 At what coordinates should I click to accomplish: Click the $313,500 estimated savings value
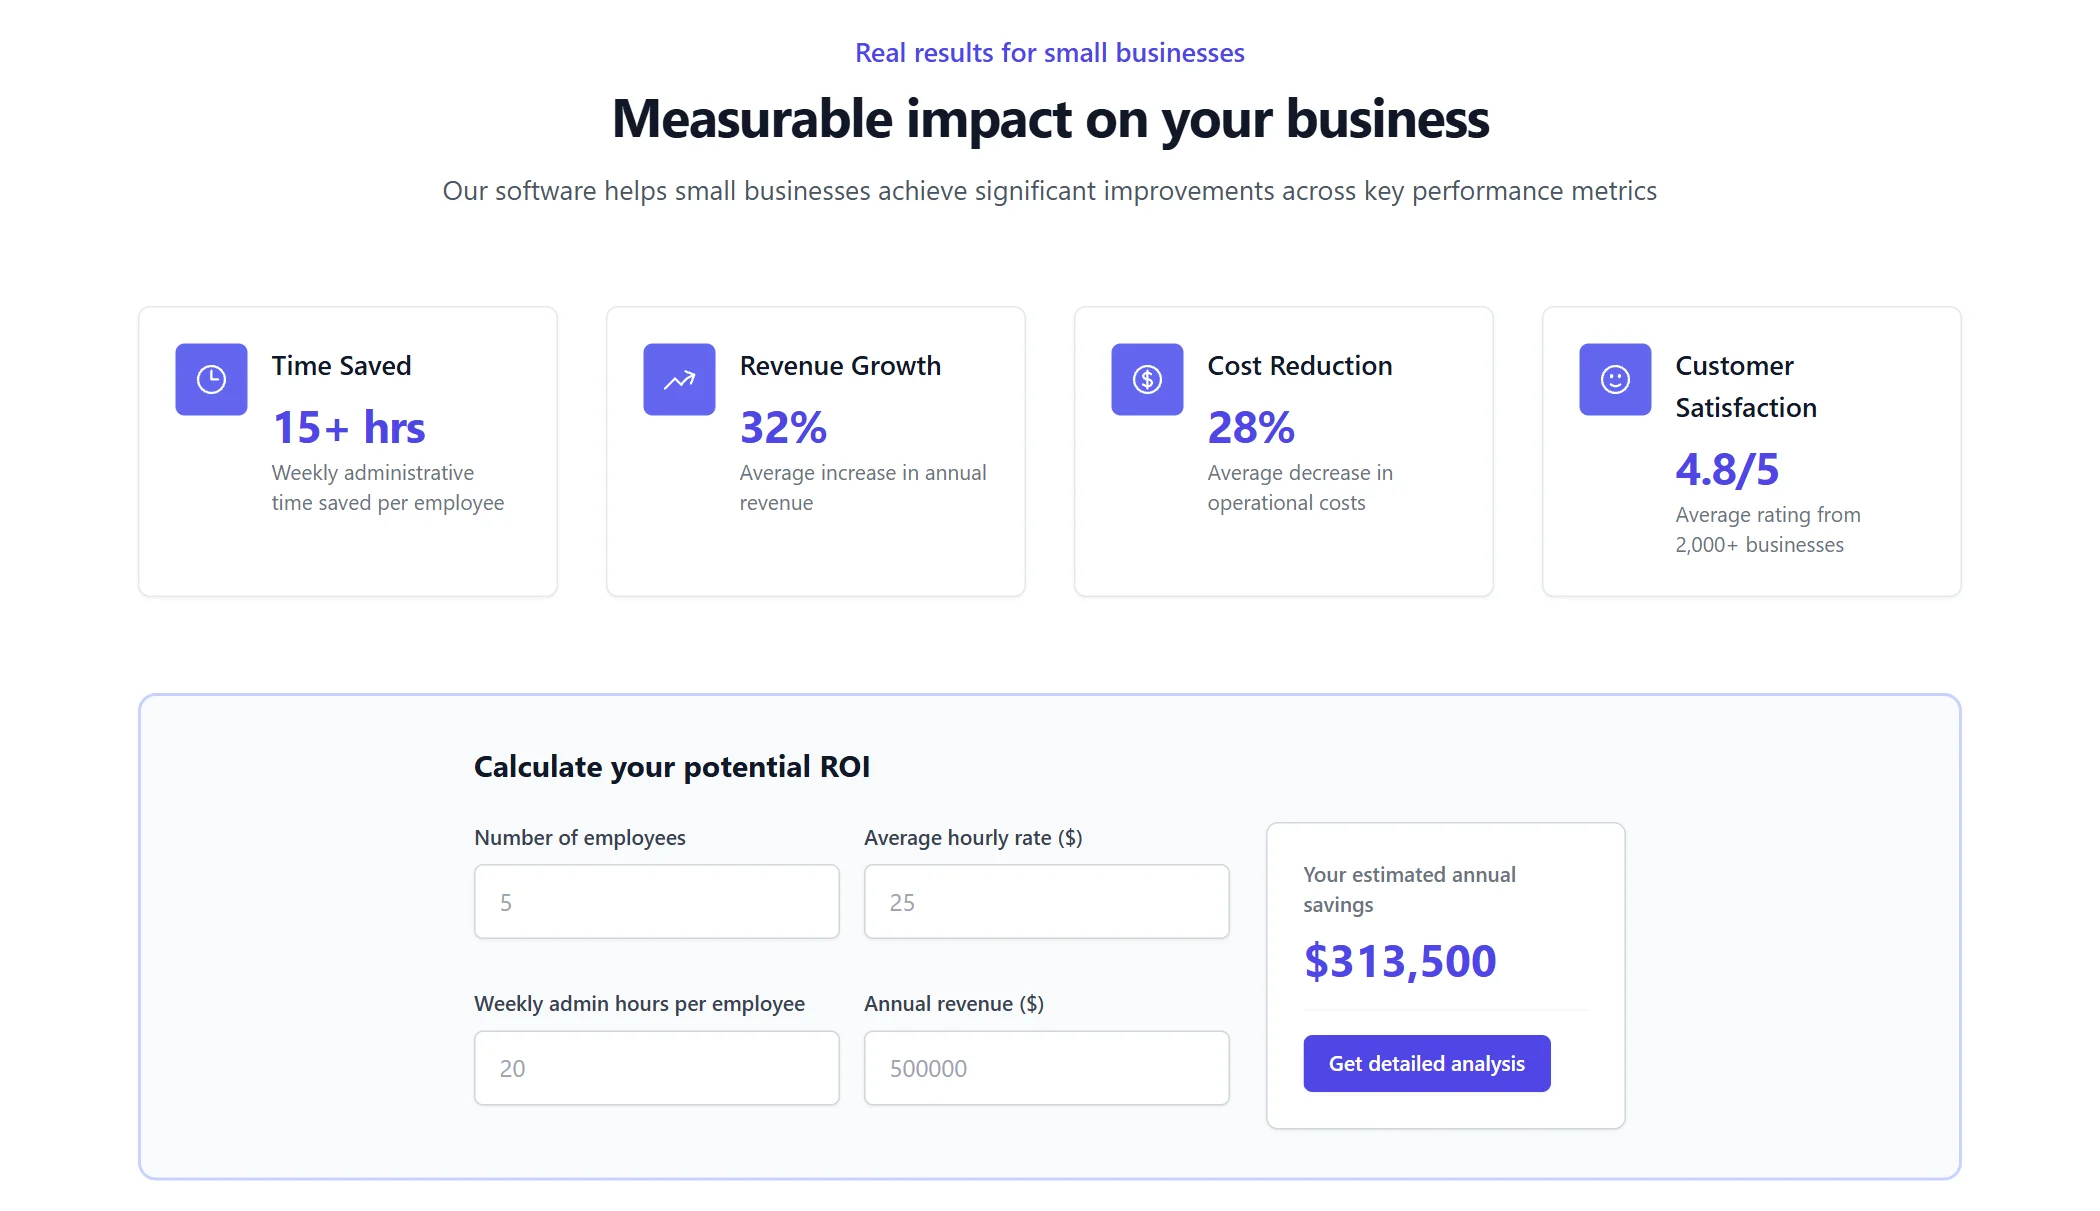tap(1400, 961)
